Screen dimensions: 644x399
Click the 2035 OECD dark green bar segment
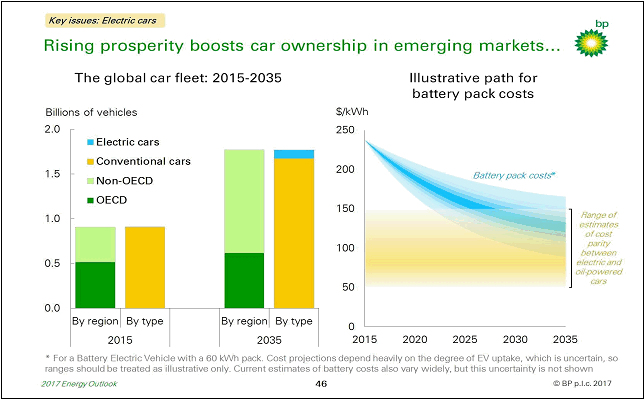coord(244,281)
